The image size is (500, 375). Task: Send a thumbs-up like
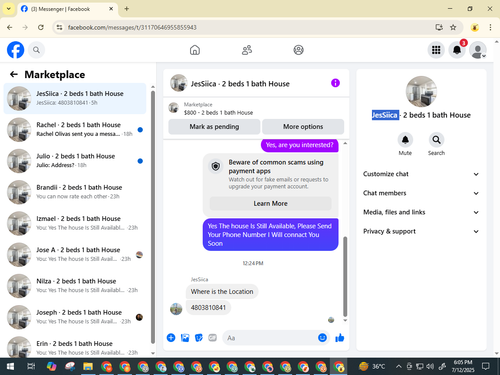[340, 338]
